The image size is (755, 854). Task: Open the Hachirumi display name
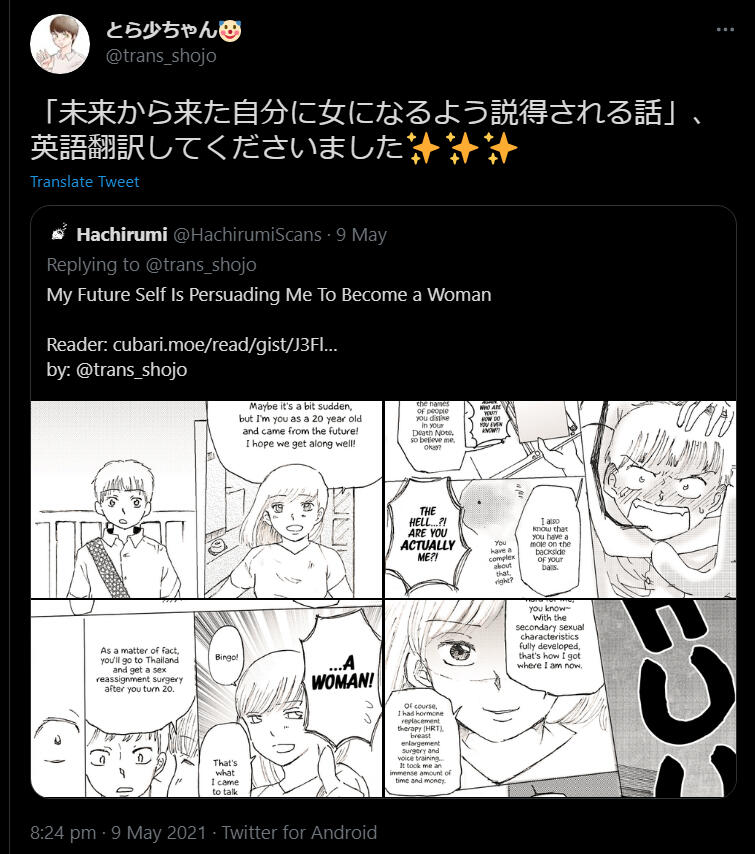click(121, 235)
